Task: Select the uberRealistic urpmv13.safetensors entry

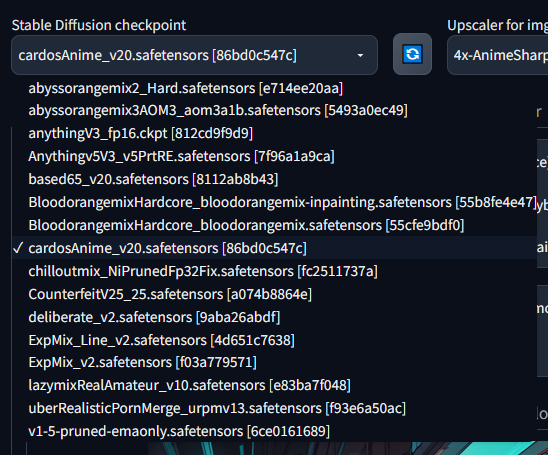Action: click(274, 408)
